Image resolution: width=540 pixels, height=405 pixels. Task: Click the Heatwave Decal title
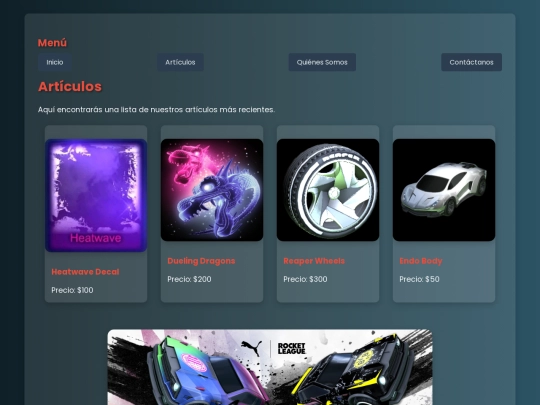point(85,272)
